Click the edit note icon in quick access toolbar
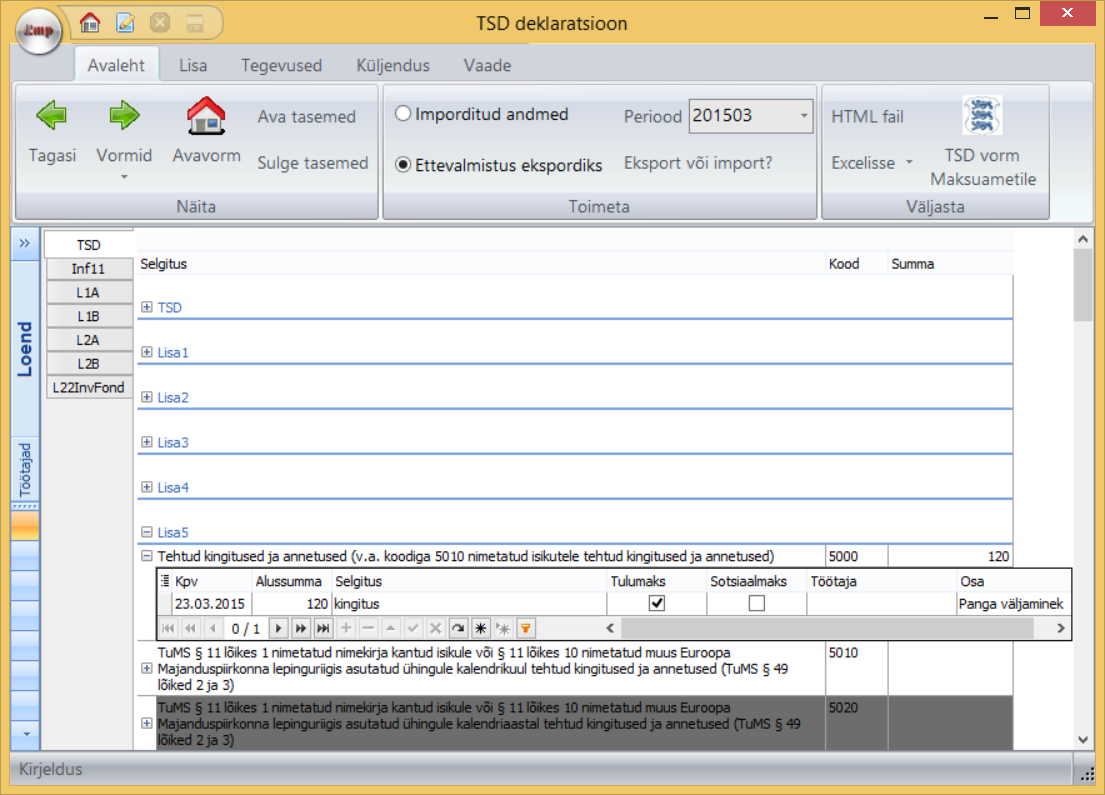 click(125, 22)
